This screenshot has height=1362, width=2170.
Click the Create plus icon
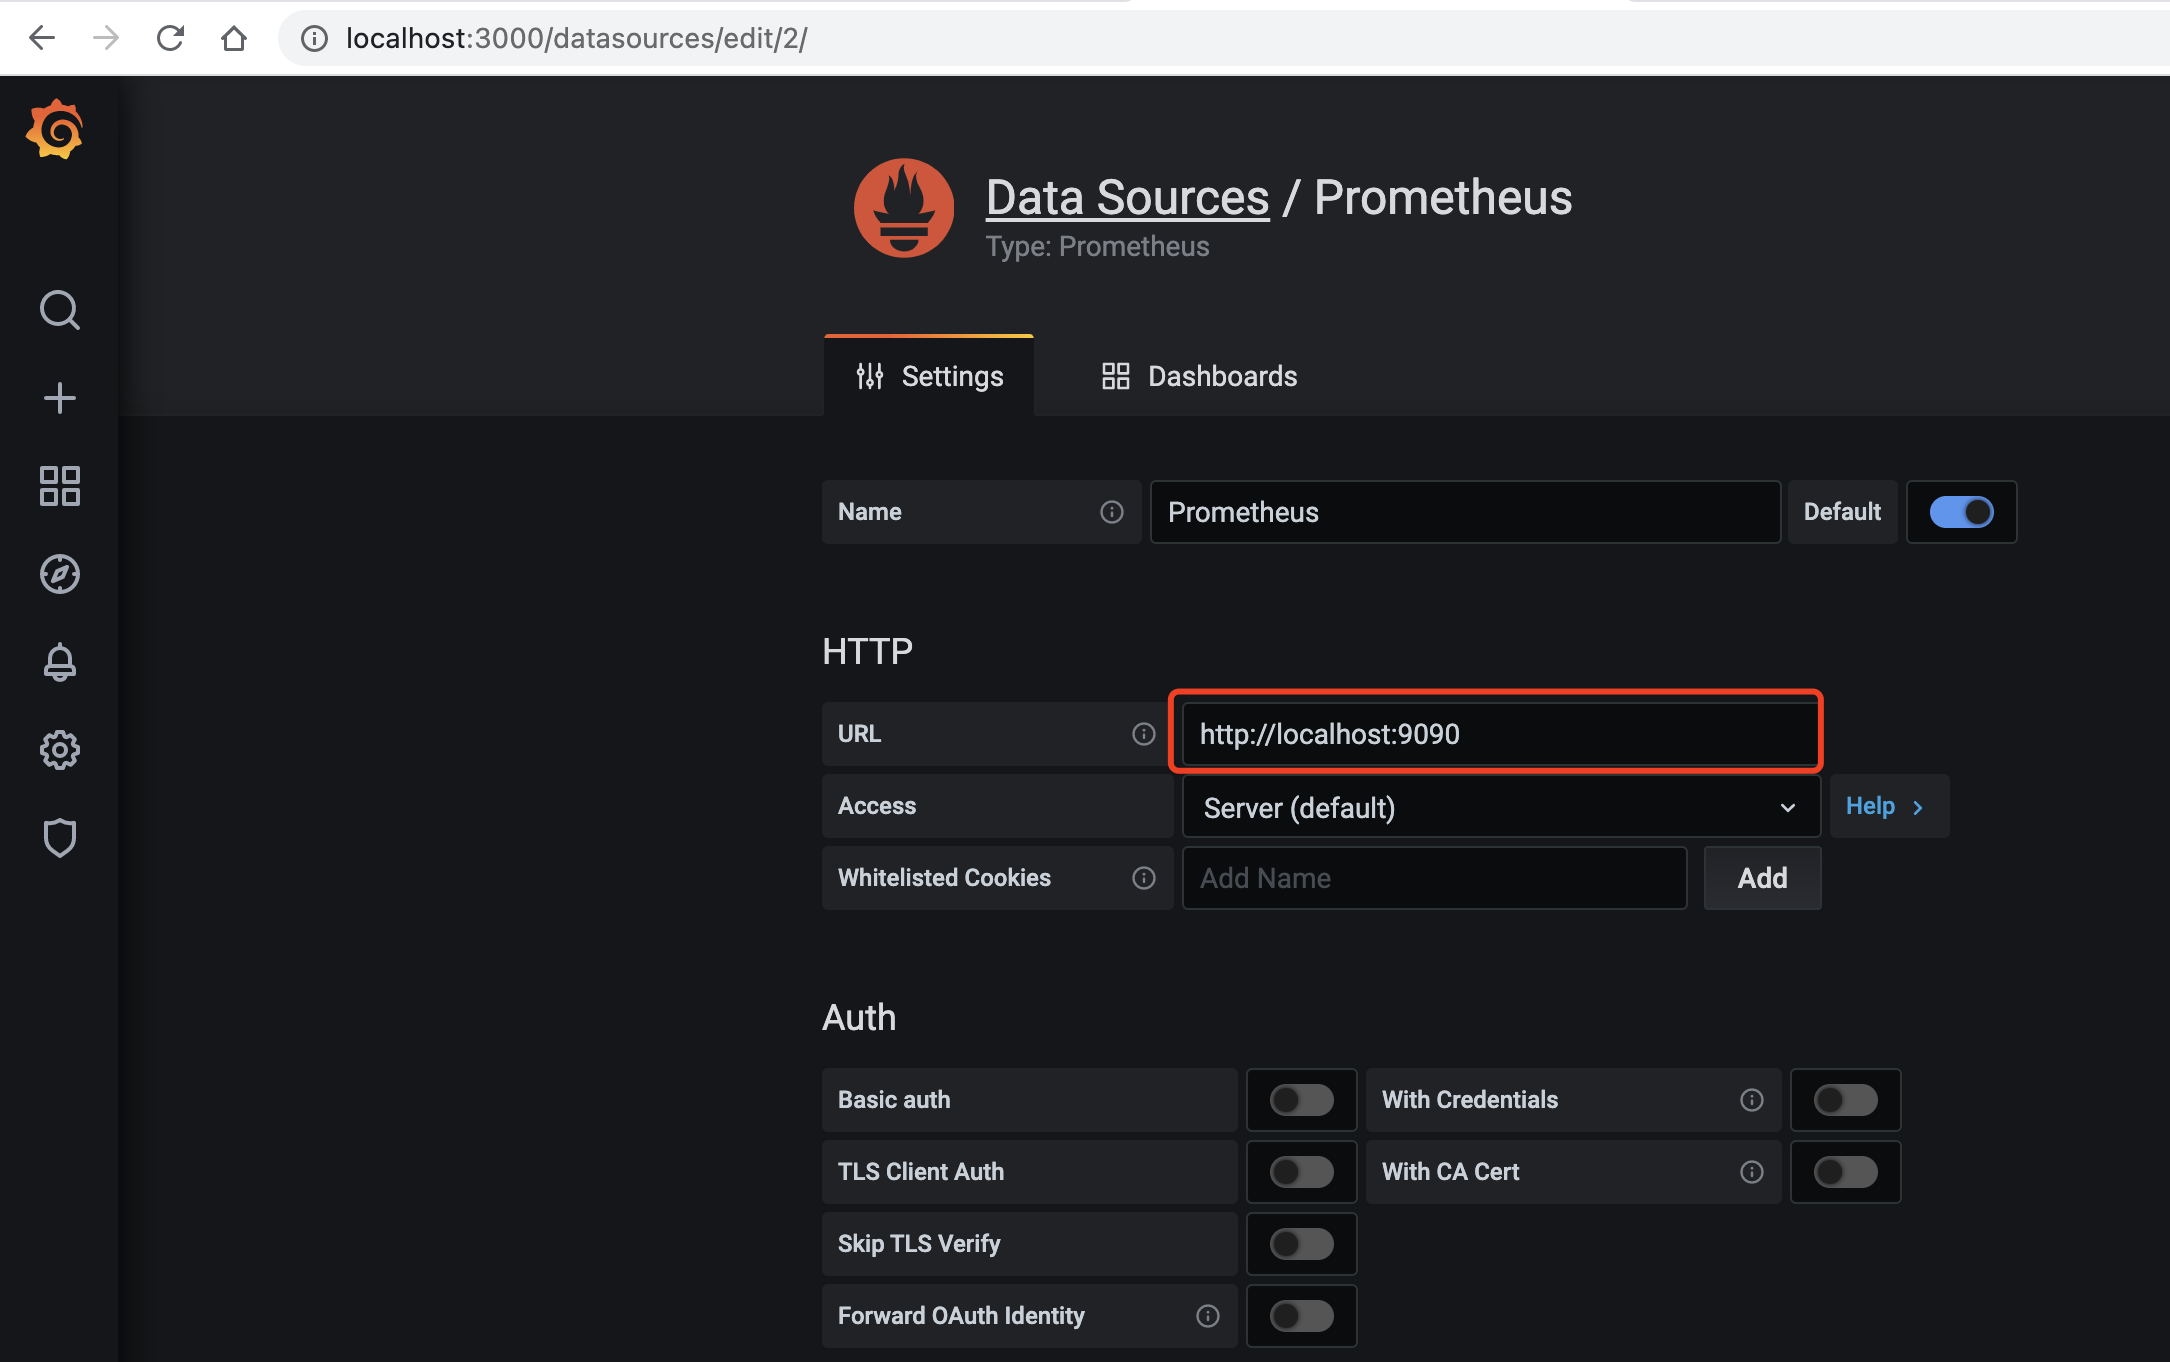tap(59, 398)
